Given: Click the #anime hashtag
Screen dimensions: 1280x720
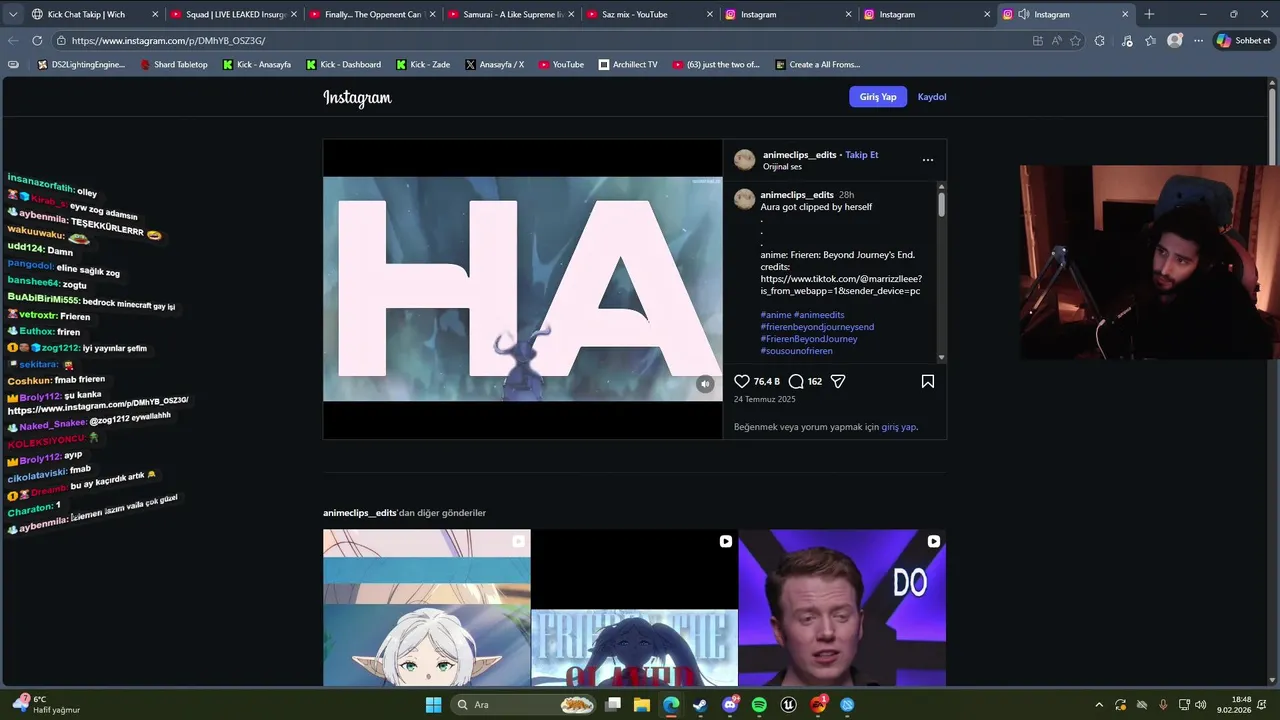Looking at the screenshot, I should click(775, 315).
